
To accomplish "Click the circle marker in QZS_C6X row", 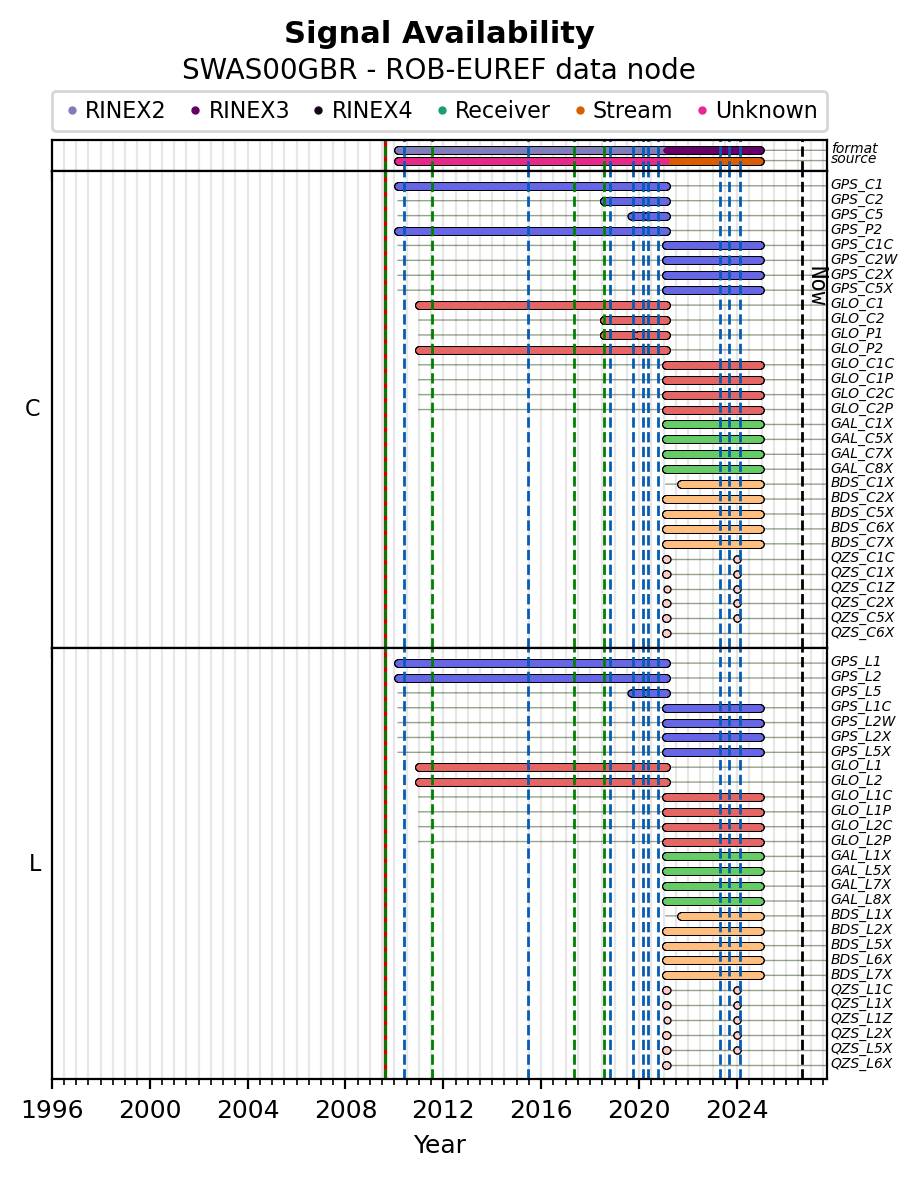I will coord(666,633).
